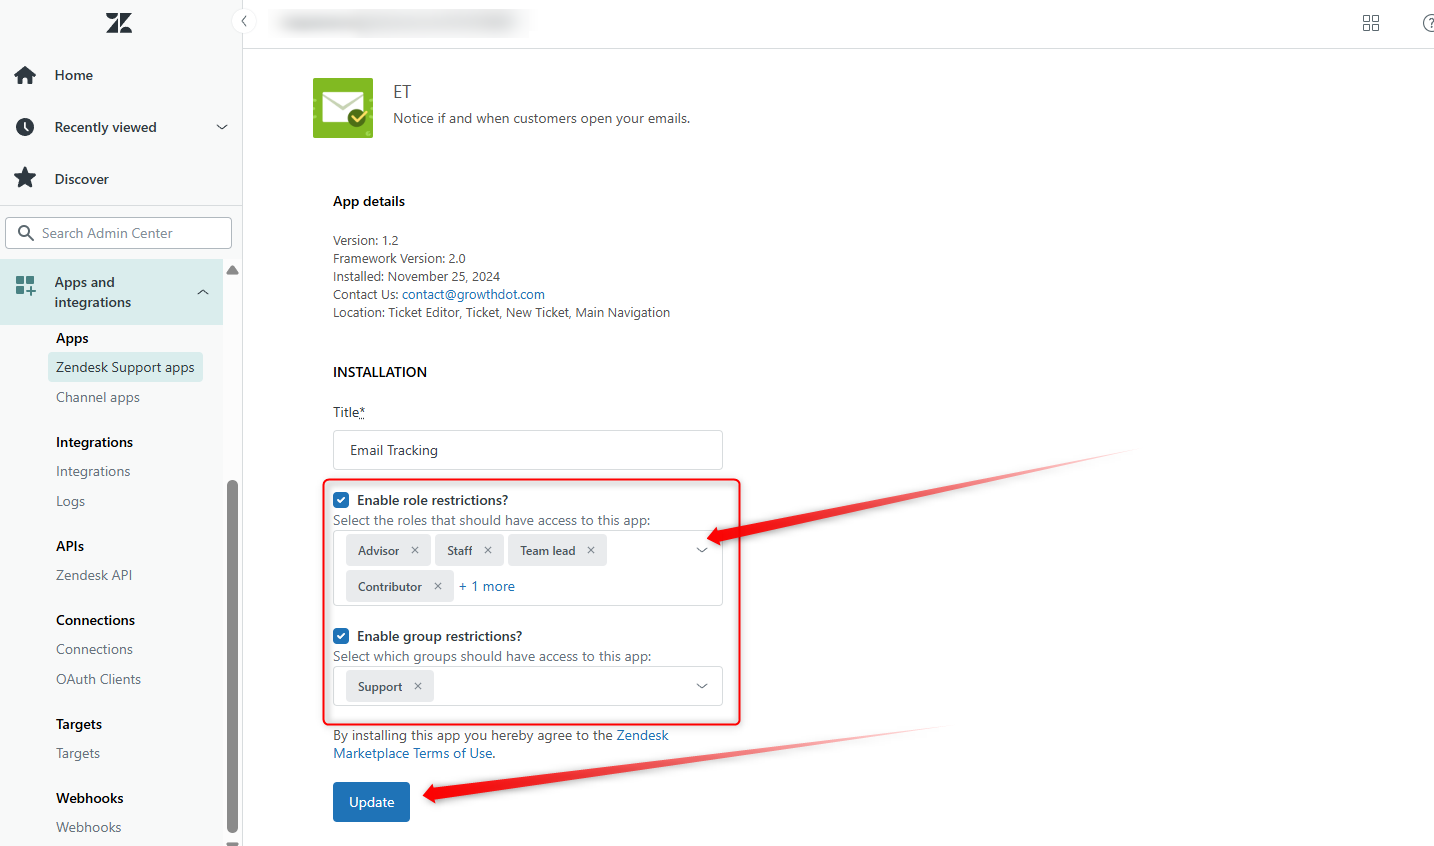Open the Webhooks page
1434x846 pixels.
pos(88,827)
